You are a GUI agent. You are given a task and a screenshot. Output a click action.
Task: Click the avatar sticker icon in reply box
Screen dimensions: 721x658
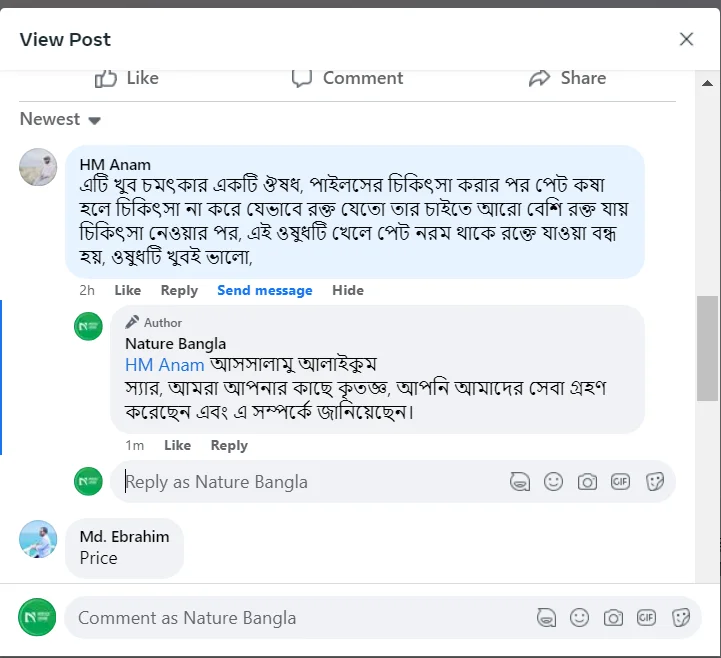point(520,482)
